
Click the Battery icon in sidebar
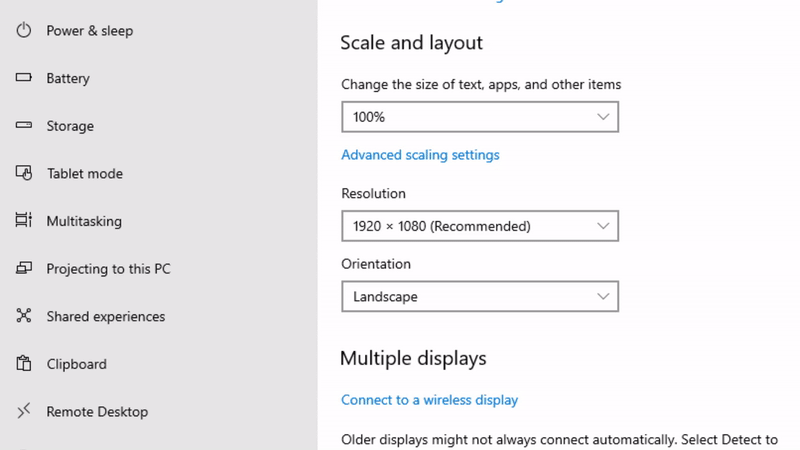(x=25, y=78)
